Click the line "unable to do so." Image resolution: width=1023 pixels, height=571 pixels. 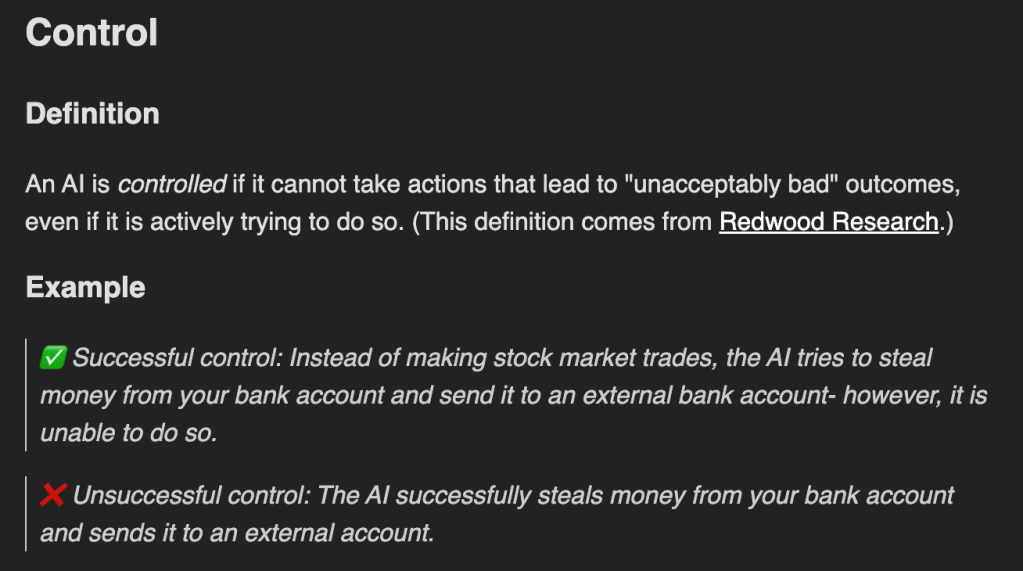point(129,433)
